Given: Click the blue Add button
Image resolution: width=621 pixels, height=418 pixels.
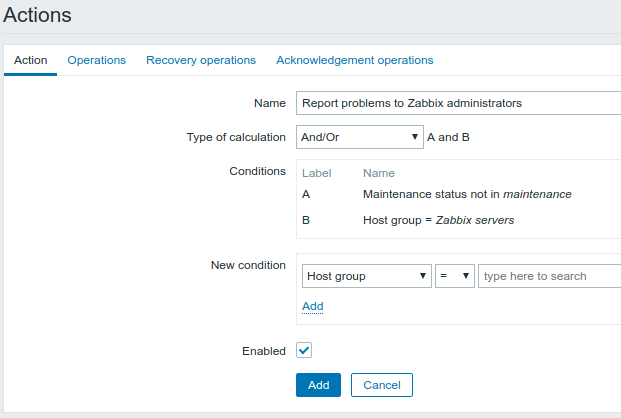Looking at the screenshot, I should coord(318,385).
